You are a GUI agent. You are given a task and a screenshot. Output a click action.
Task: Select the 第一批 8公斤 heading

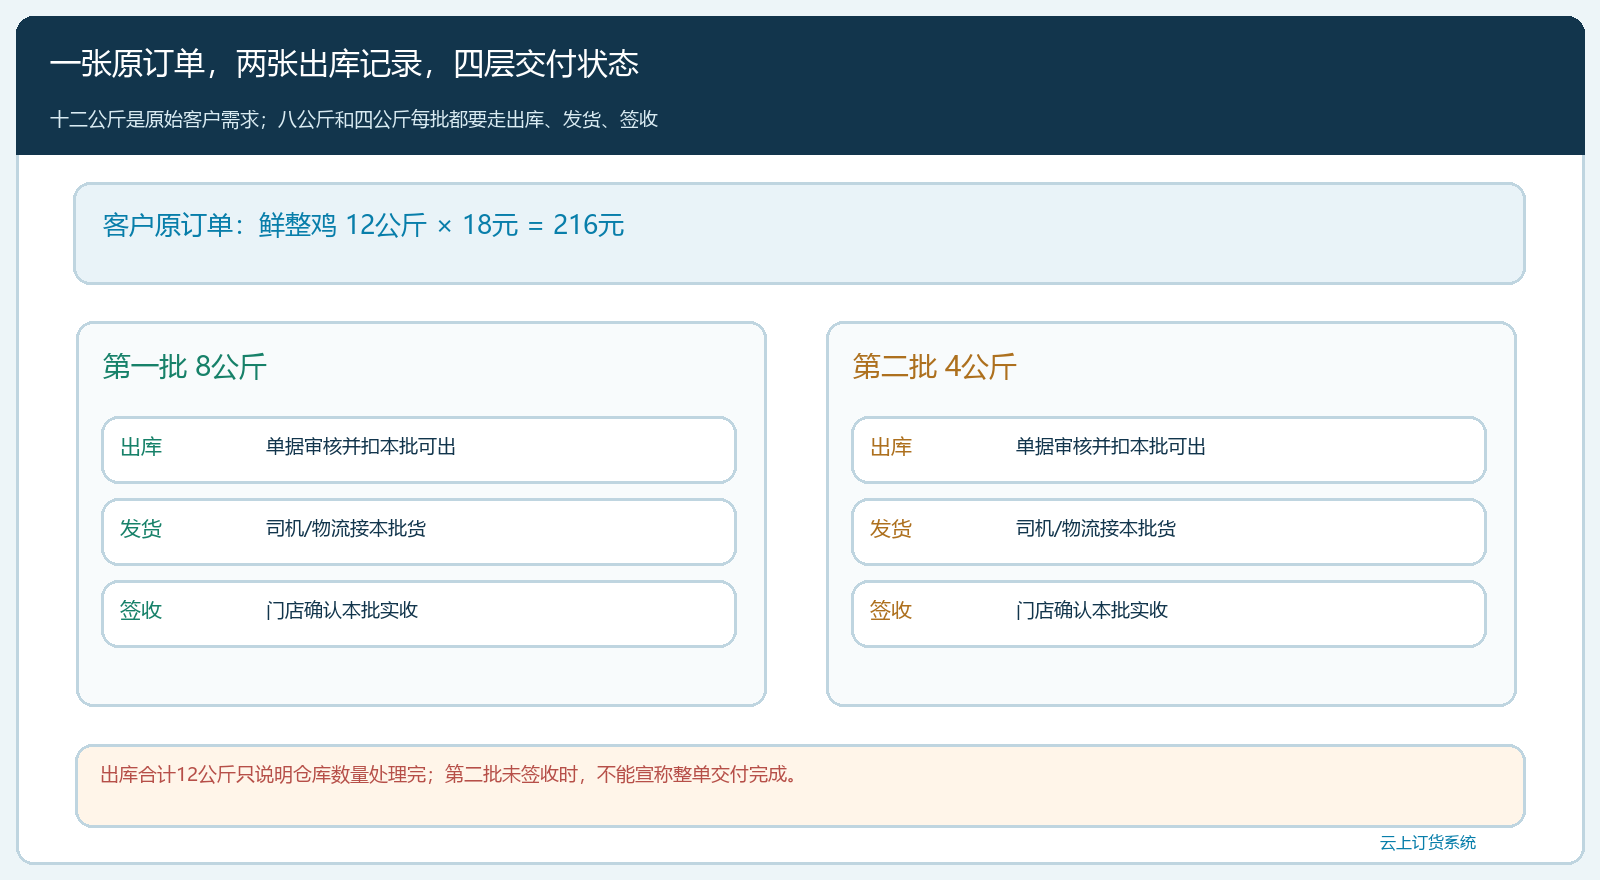[185, 367]
